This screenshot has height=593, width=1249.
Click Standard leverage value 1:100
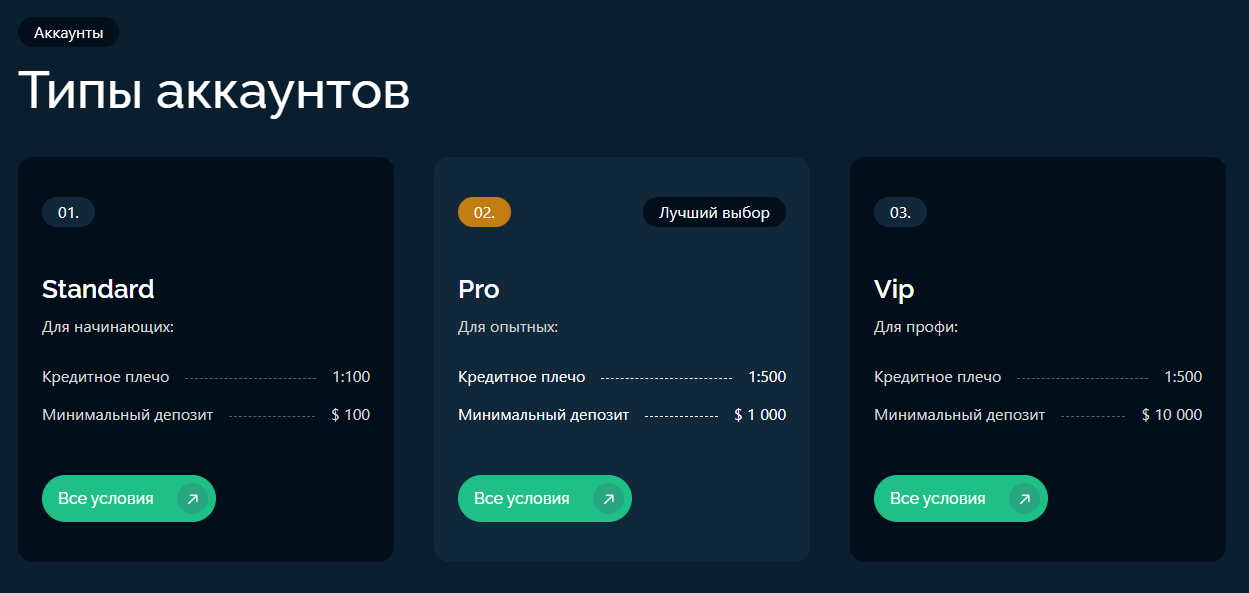click(x=351, y=377)
